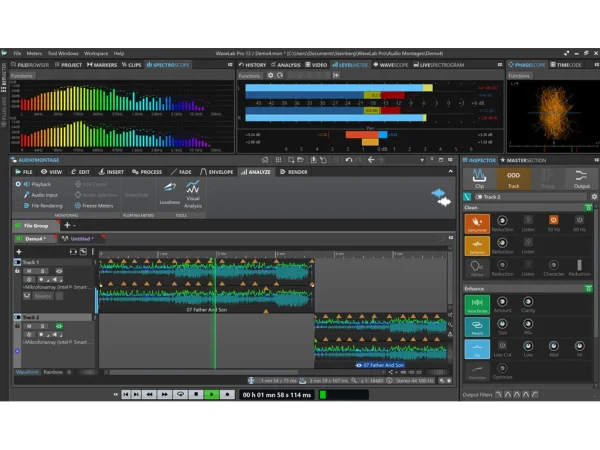
Task: Click the Clip icon in Inspector
Action: [480, 179]
